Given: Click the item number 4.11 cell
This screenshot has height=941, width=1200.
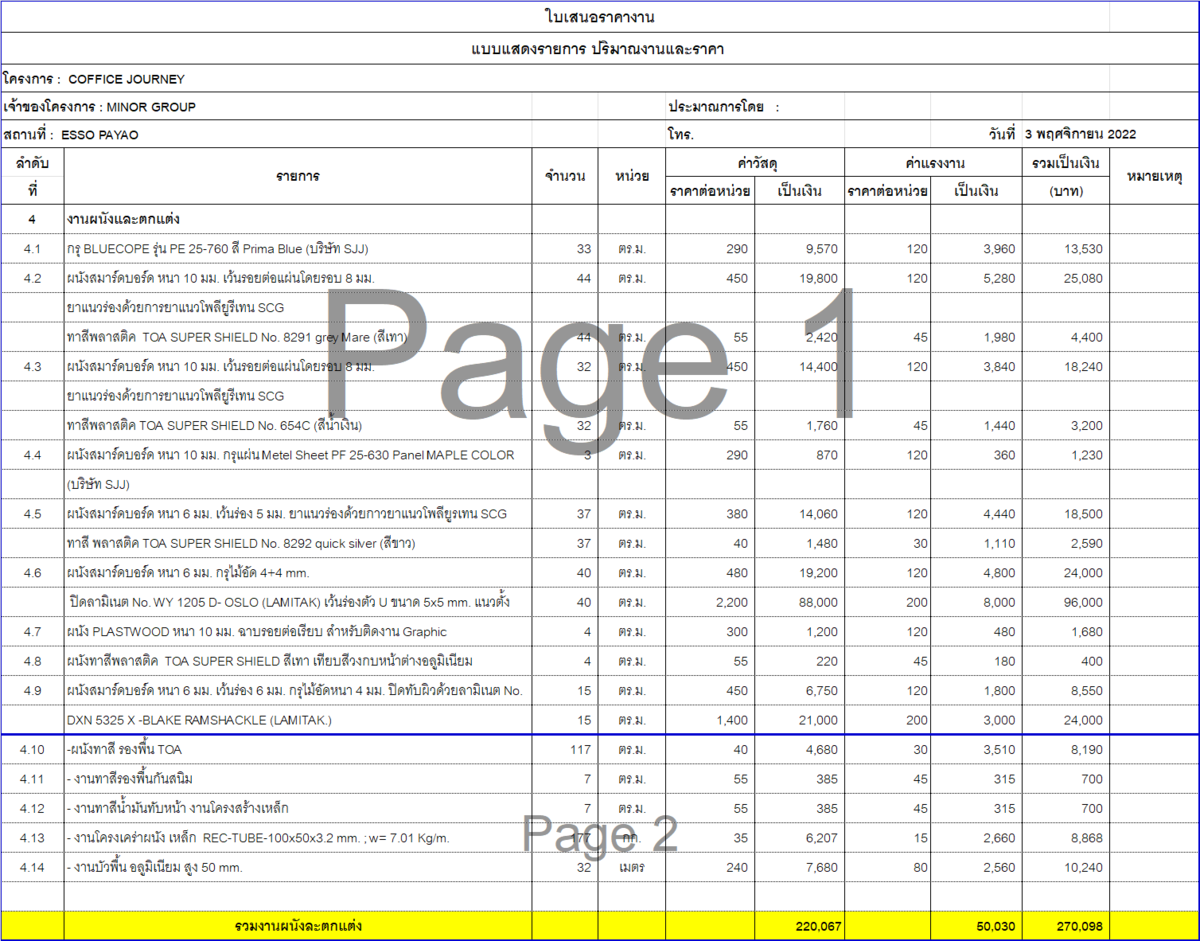Looking at the screenshot, I should click(x=32, y=779).
